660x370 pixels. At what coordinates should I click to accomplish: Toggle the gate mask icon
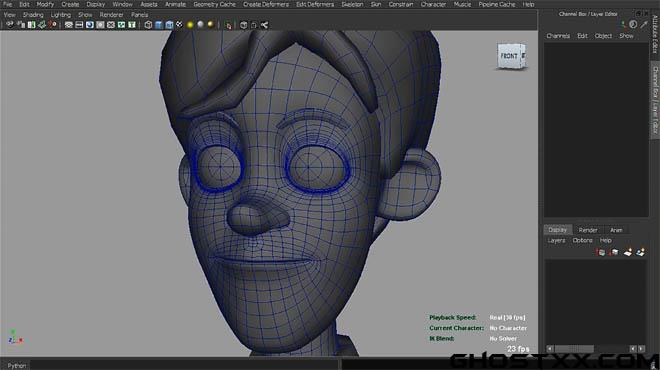(100, 25)
